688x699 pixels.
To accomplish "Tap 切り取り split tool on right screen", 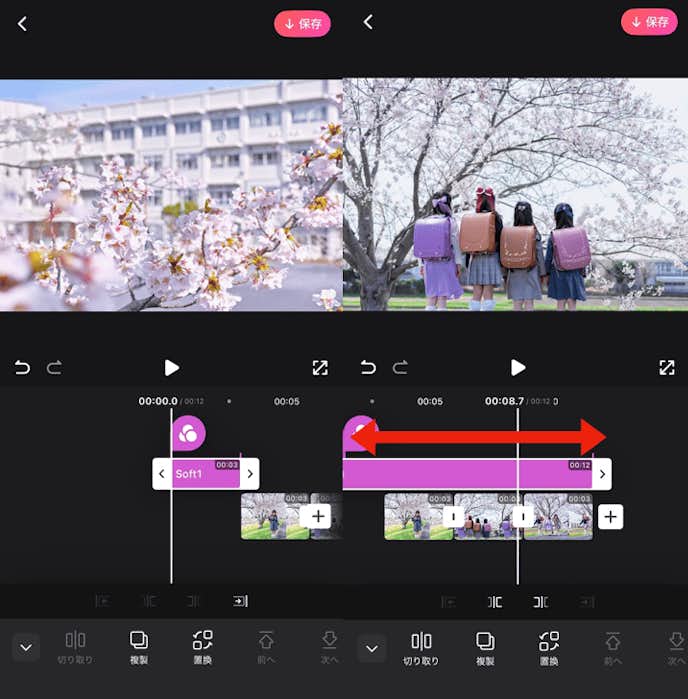I will coord(421,649).
